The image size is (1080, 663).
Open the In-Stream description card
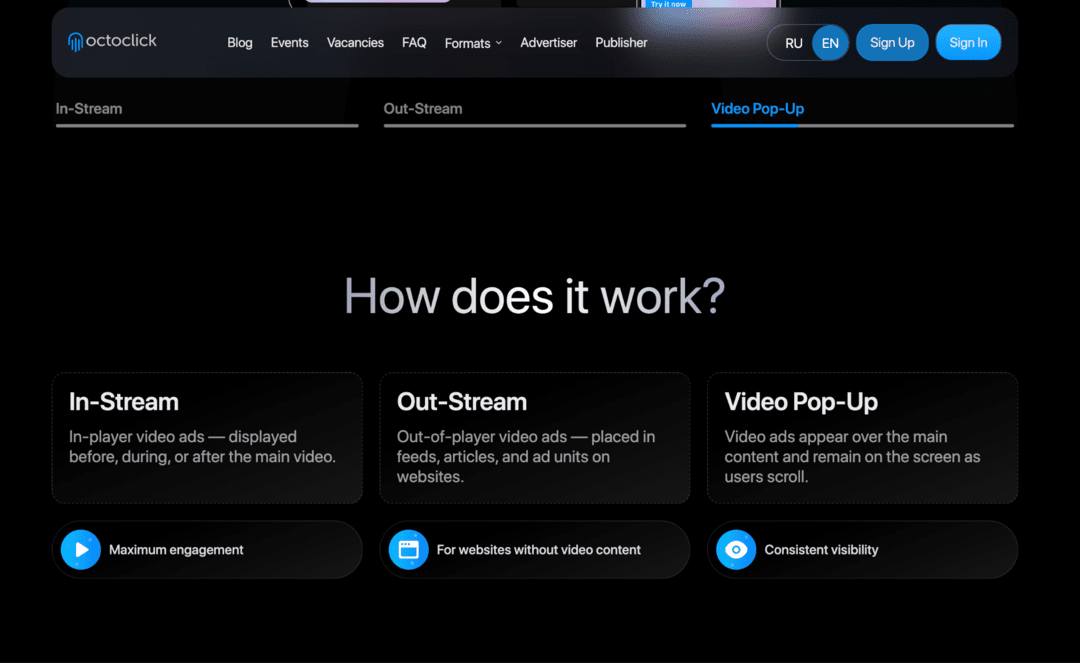click(207, 438)
